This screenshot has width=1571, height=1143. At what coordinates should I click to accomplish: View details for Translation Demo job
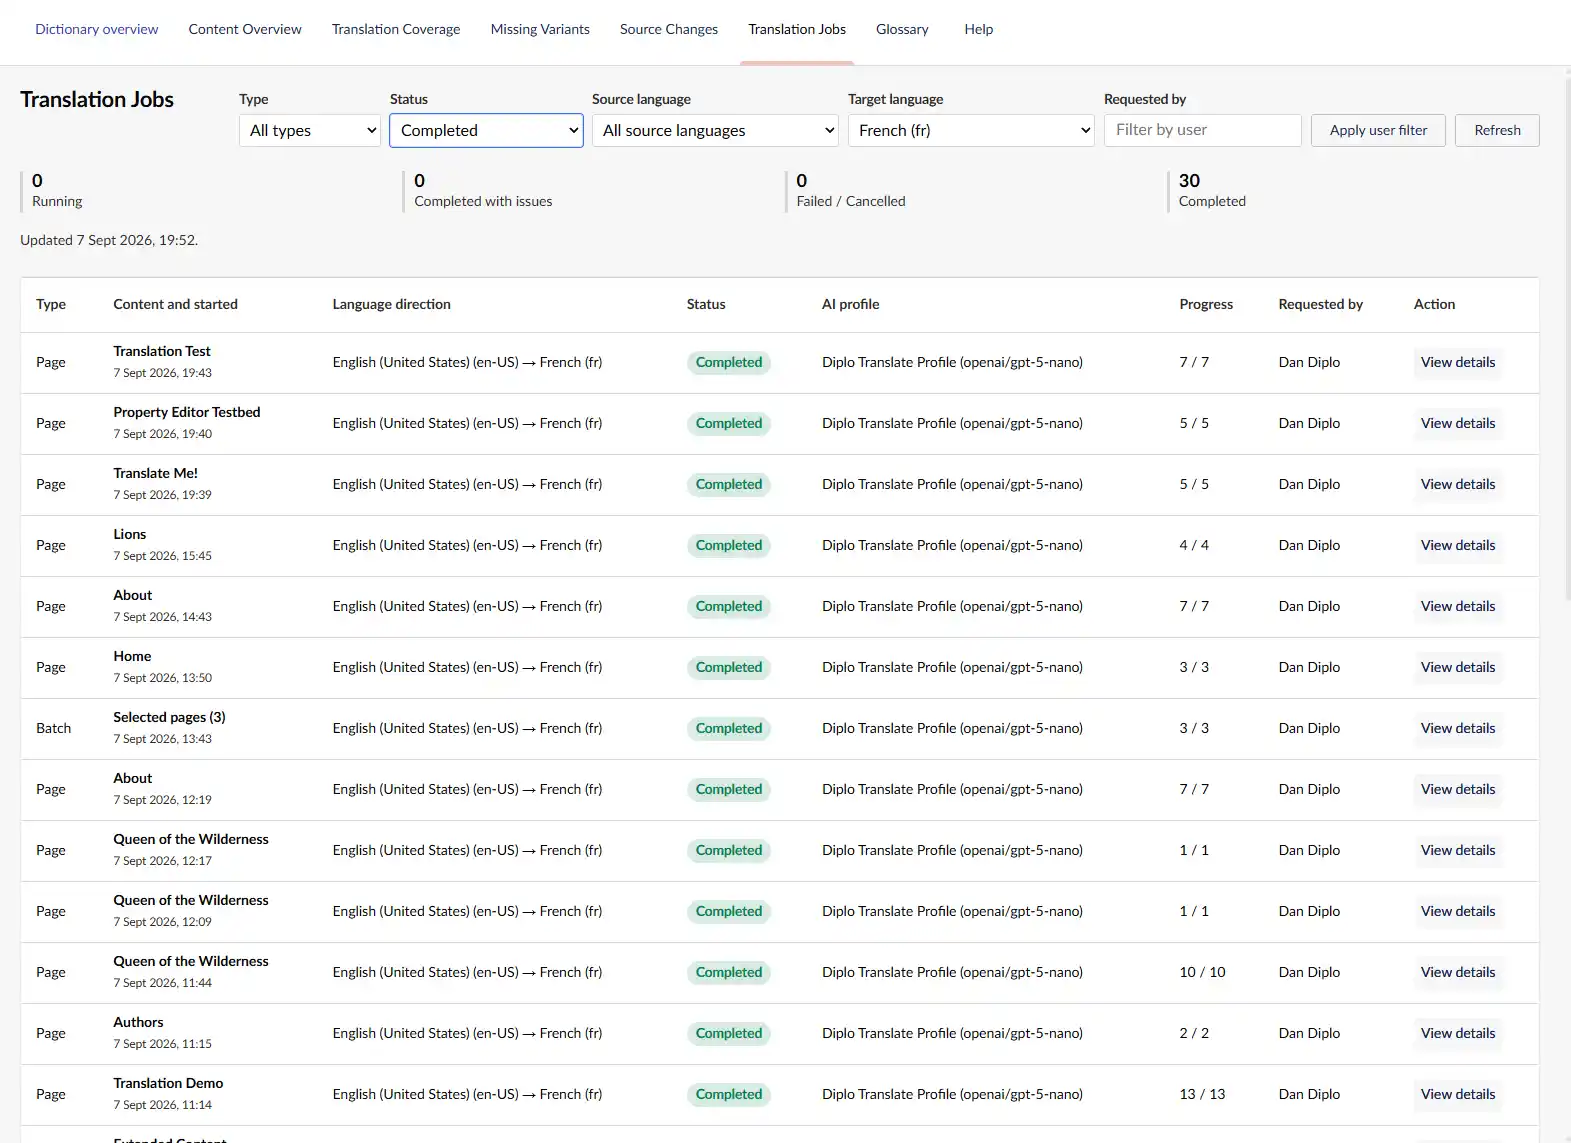pyautogui.click(x=1458, y=1094)
